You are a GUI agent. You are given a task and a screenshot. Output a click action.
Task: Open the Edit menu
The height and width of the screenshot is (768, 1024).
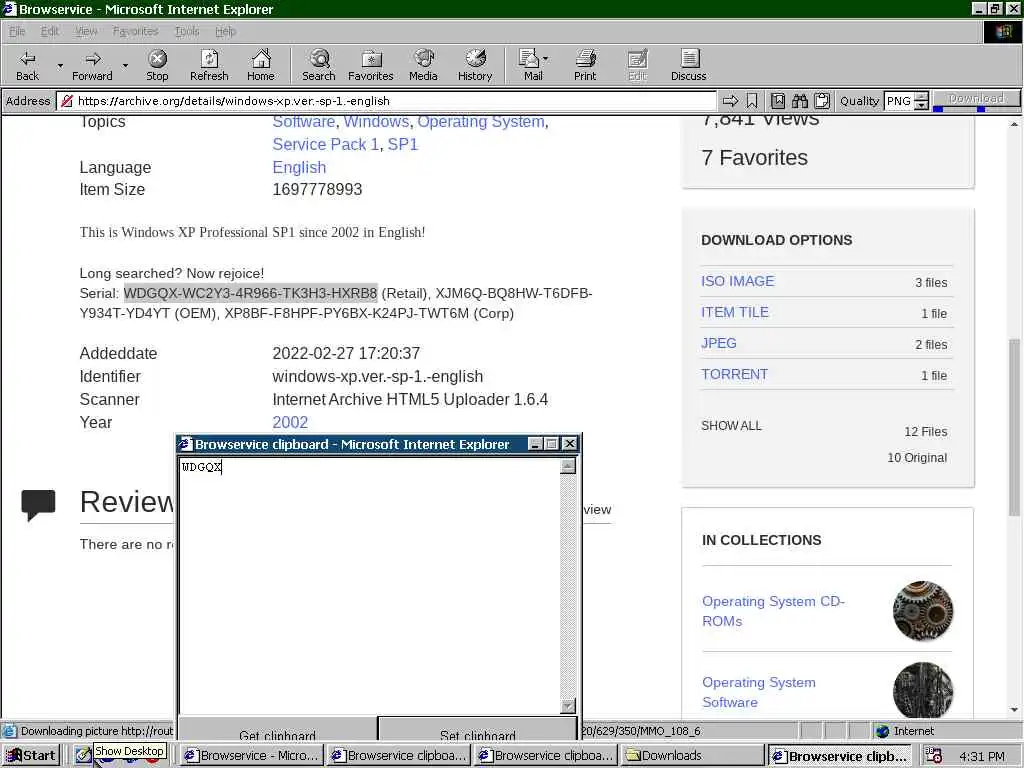pos(50,31)
